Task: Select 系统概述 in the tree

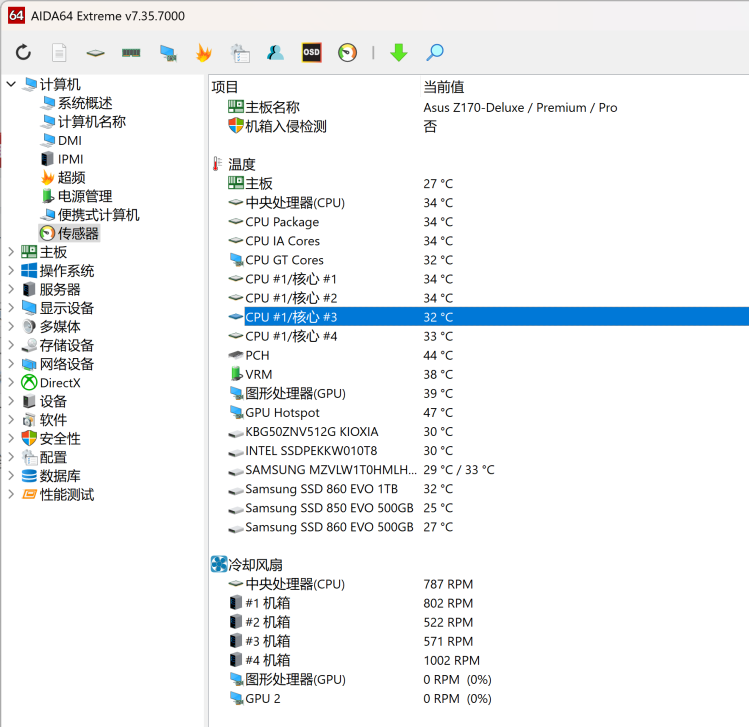Action: [x=85, y=103]
